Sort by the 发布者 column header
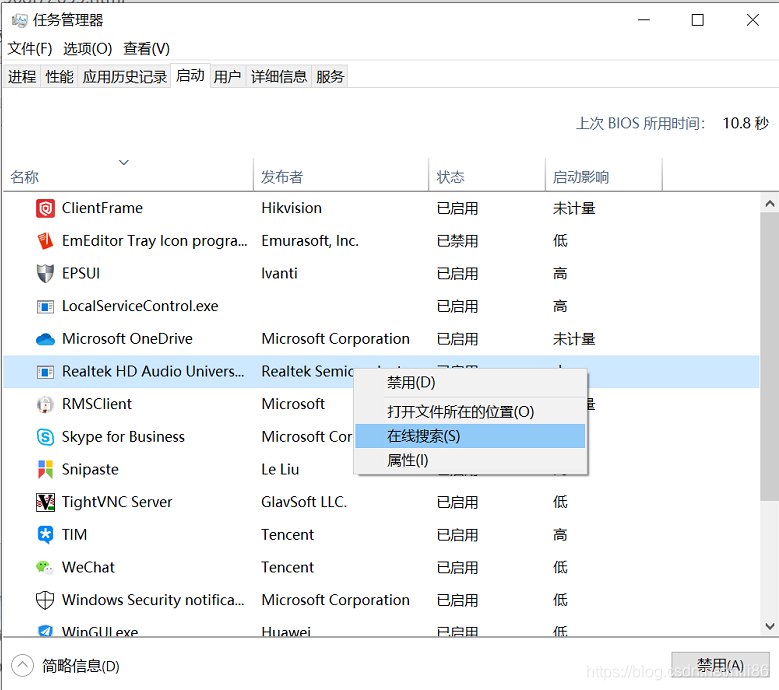 pyautogui.click(x=341, y=177)
